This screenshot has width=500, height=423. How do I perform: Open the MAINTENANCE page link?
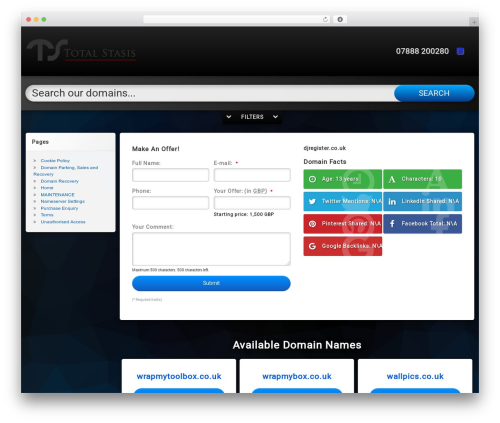coord(58,195)
